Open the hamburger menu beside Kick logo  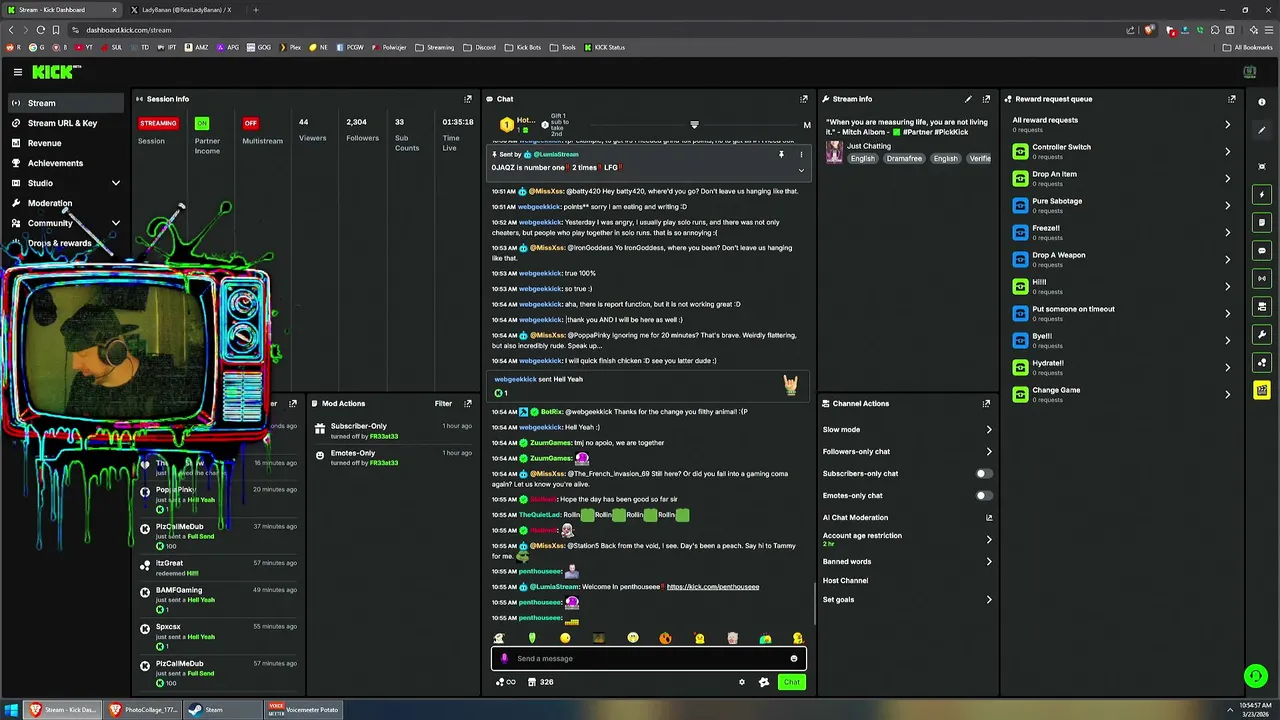point(17,72)
